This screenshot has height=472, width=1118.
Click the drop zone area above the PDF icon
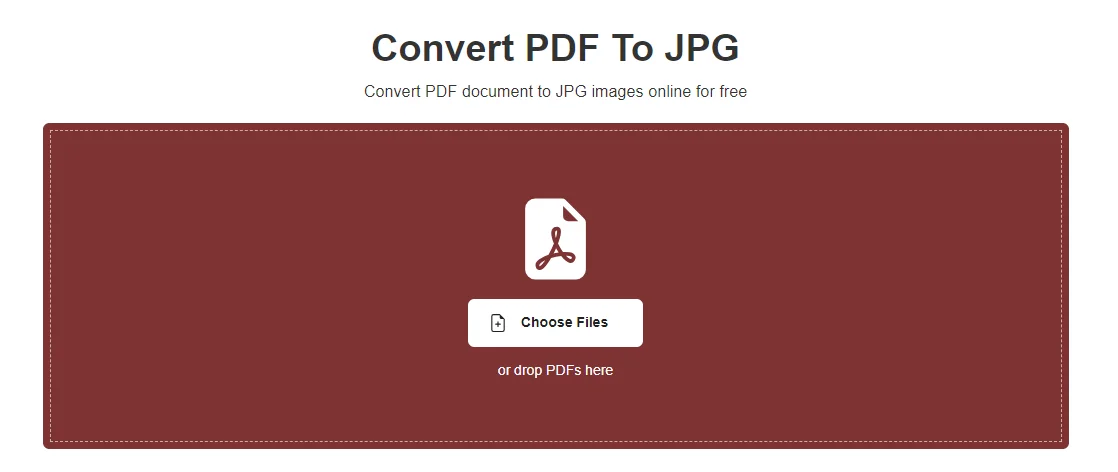point(555,164)
